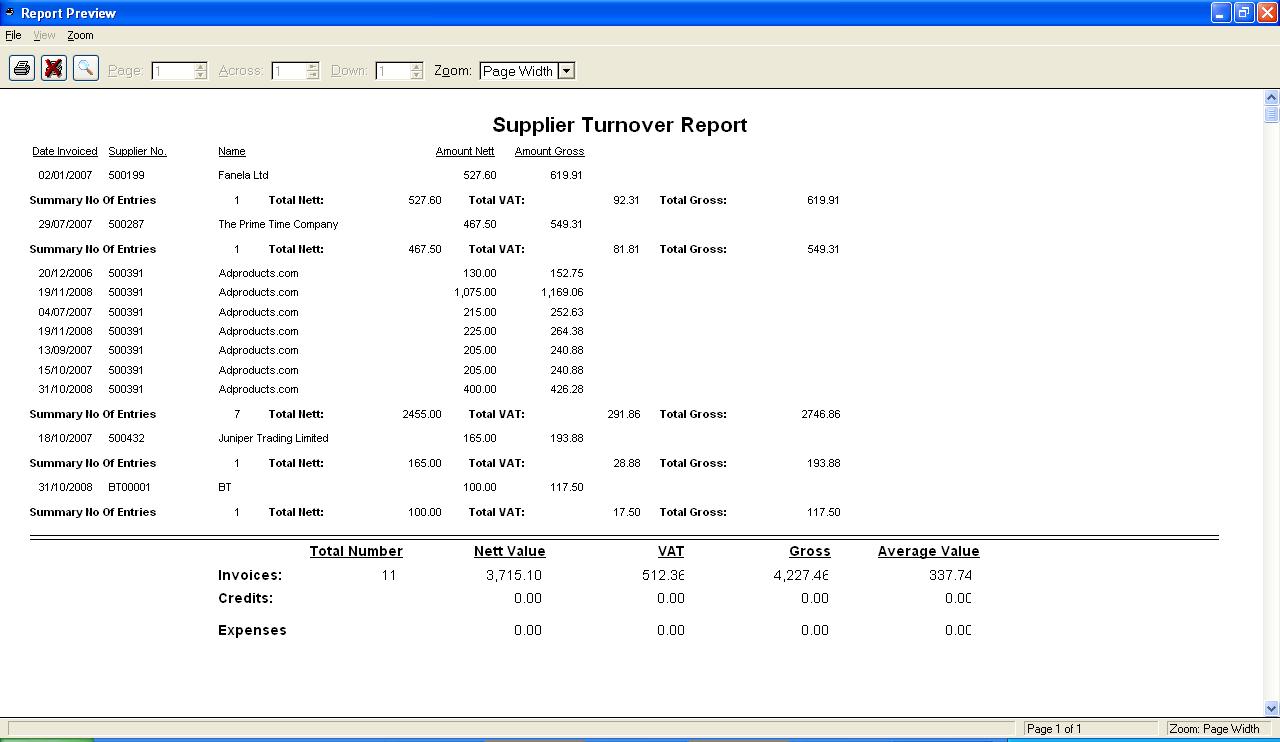
Task: Click the Gross summary header
Action: coord(810,551)
